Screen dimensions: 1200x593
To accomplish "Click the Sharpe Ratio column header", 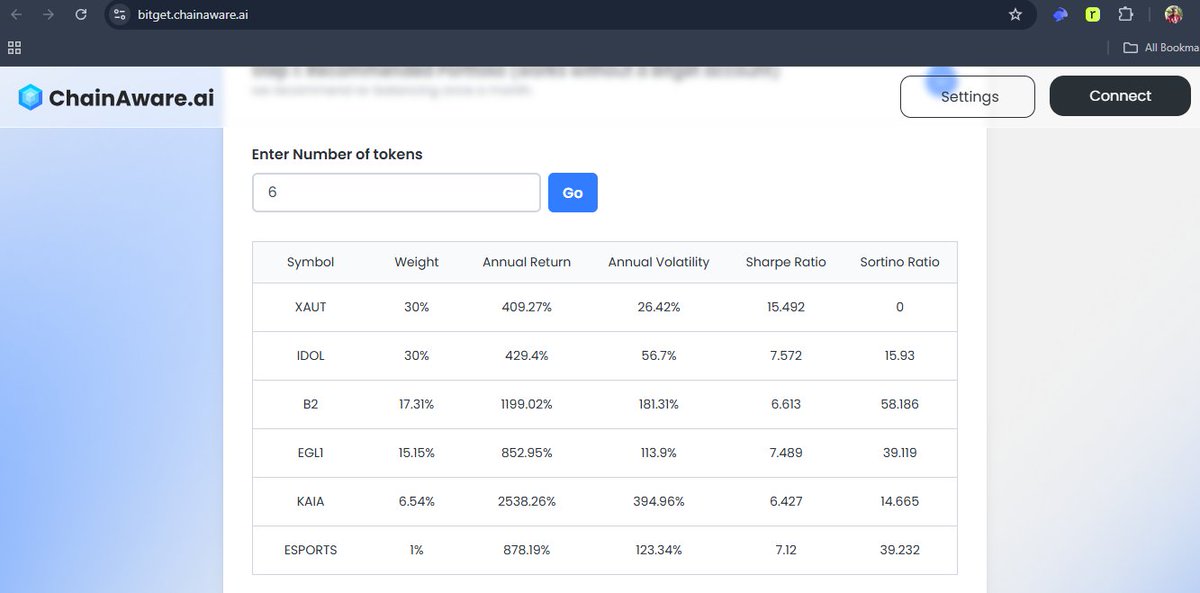I will point(786,262).
